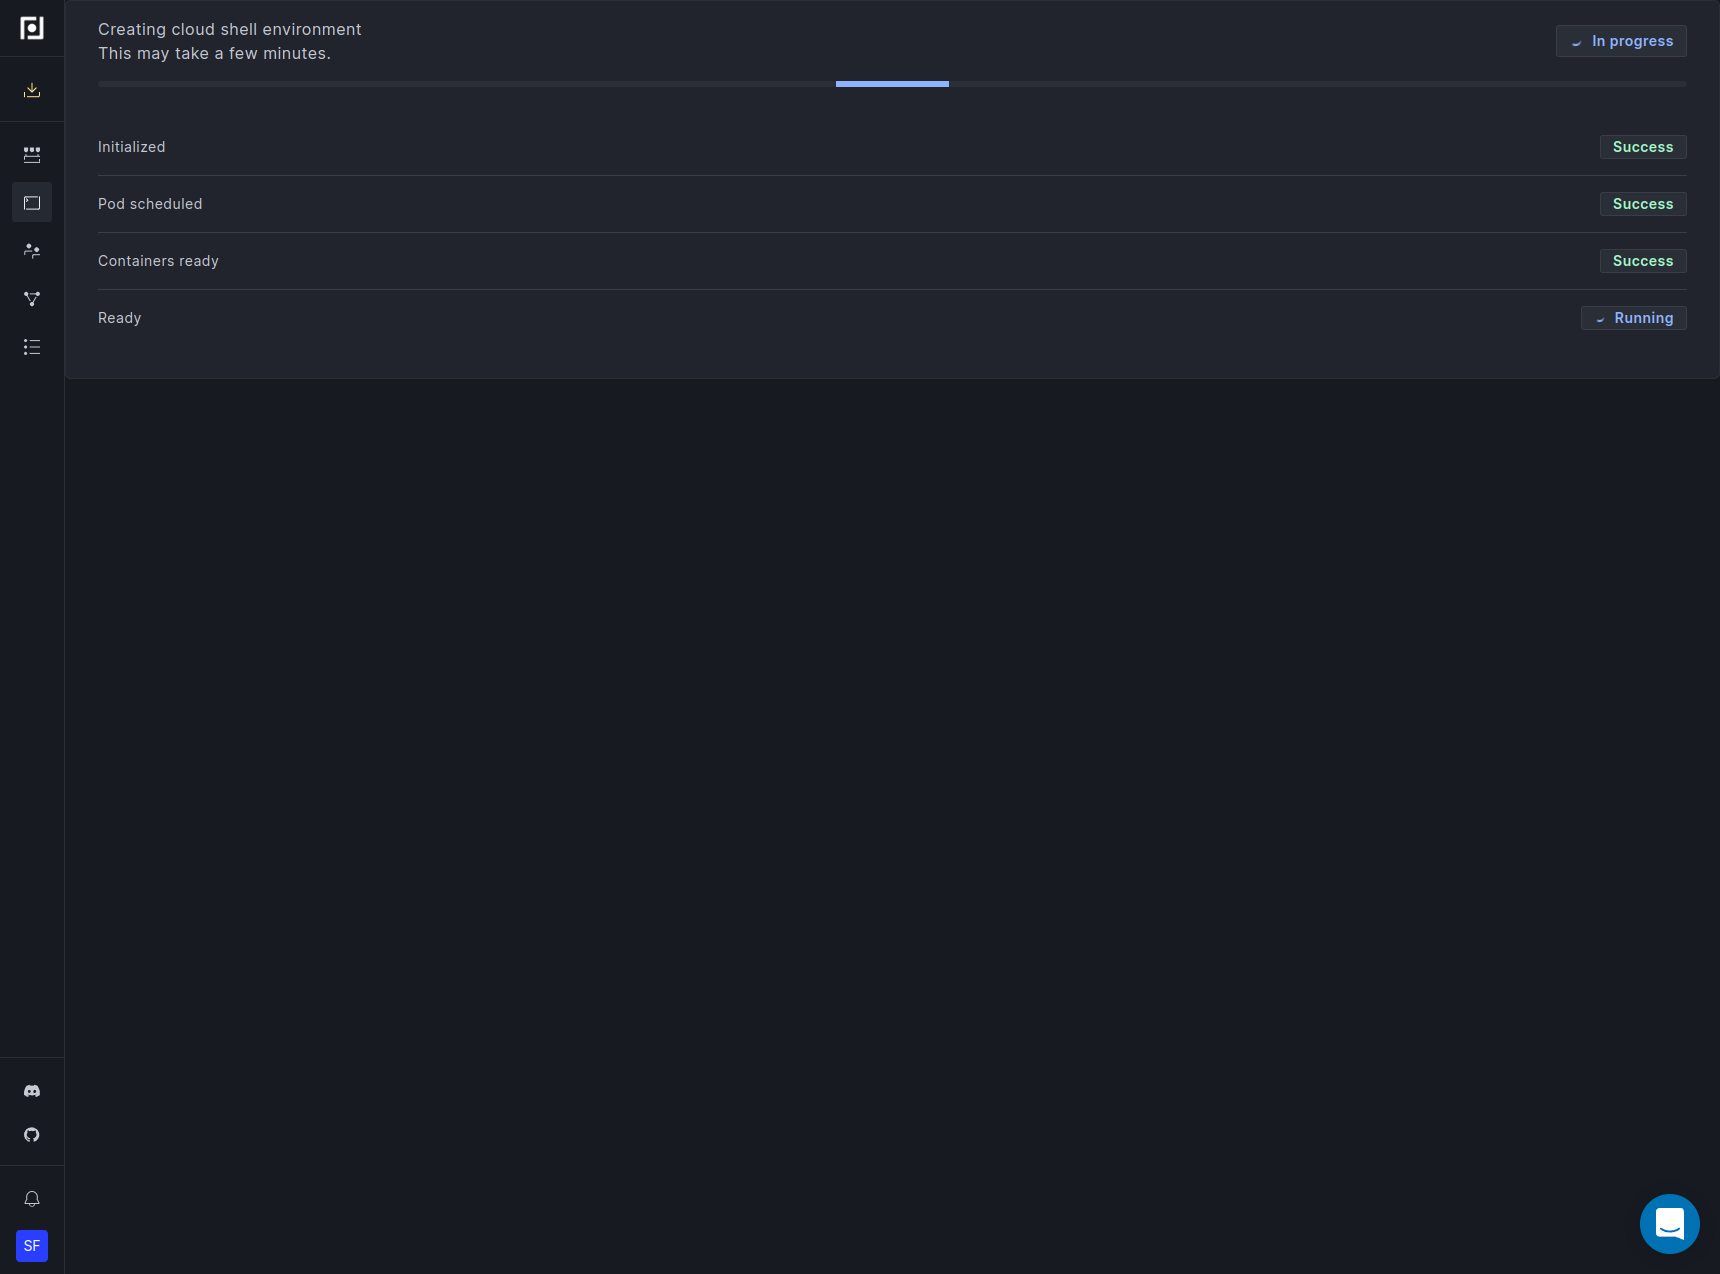The height and width of the screenshot is (1274, 1720).
Task: Select the Initialized step label
Action: 132,147
